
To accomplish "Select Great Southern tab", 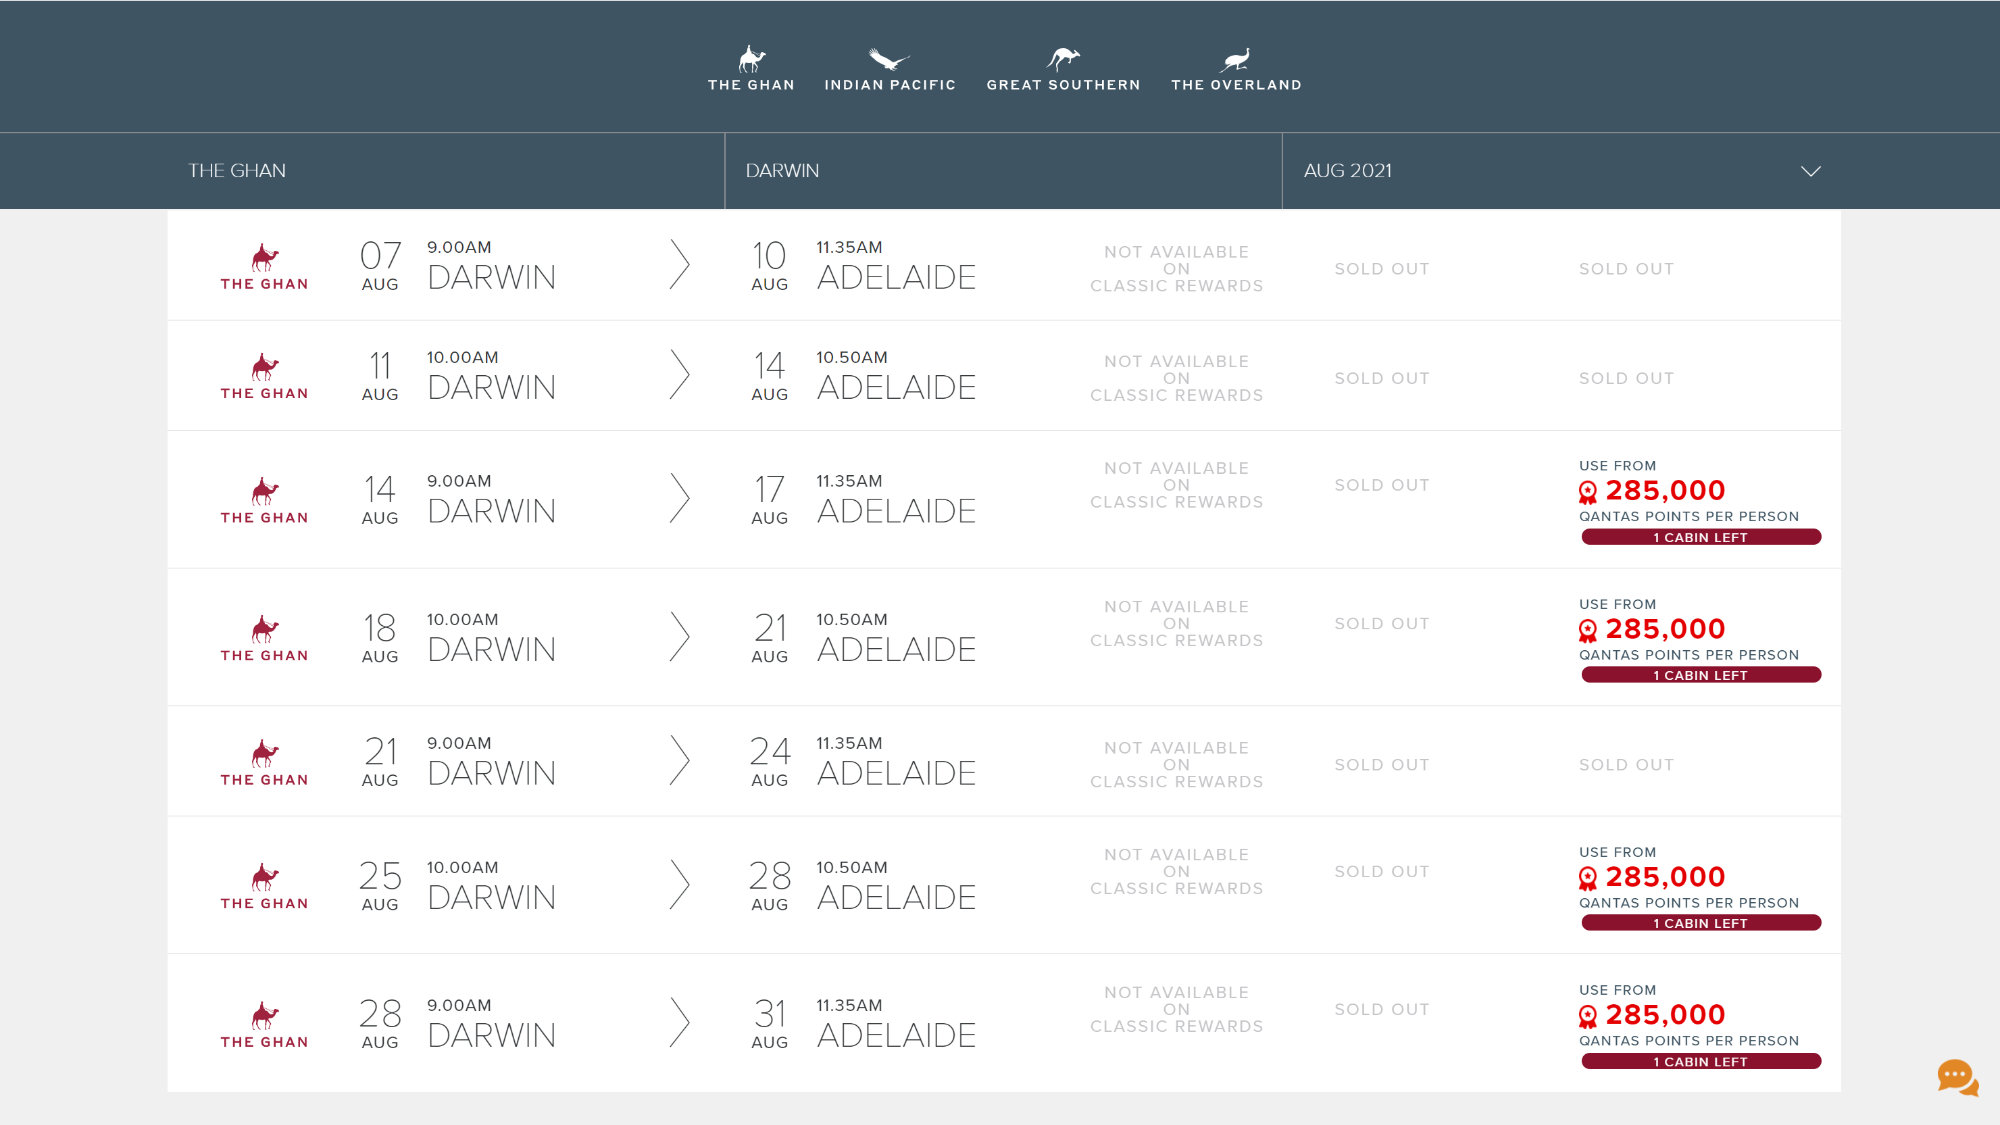I will pyautogui.click(x=1063, y=68).
